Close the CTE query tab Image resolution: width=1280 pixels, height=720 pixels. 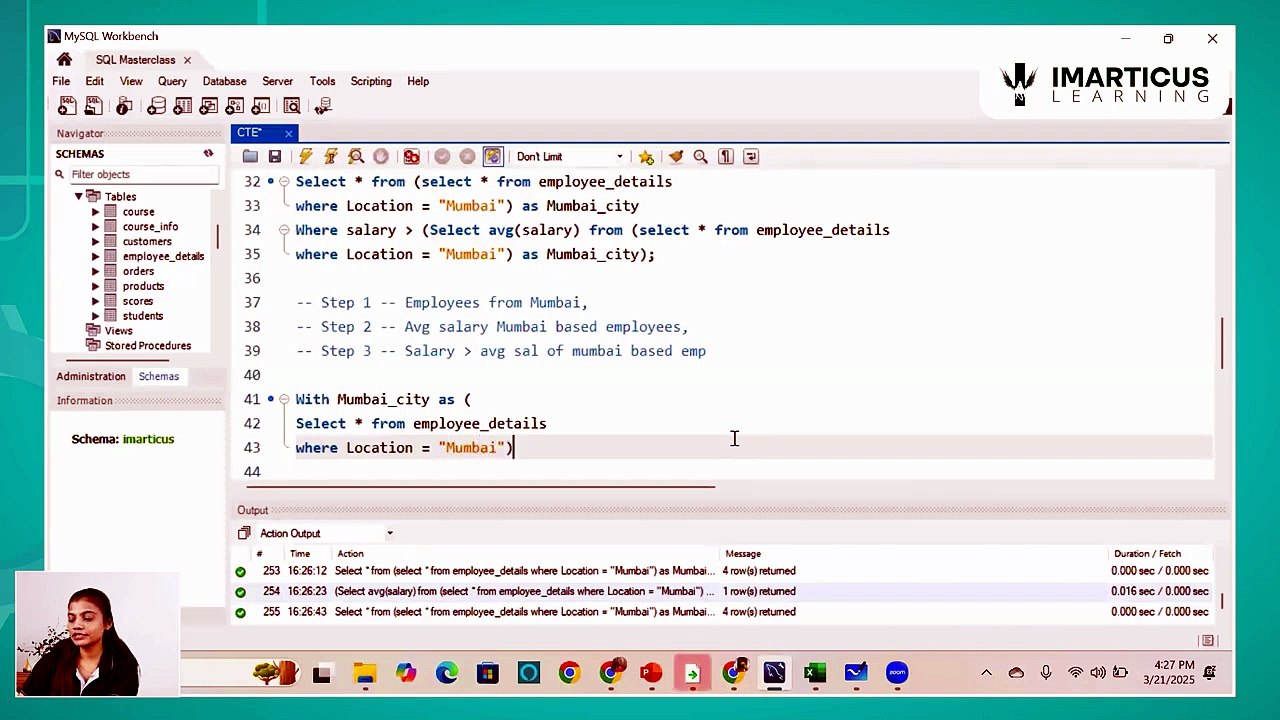288,133
